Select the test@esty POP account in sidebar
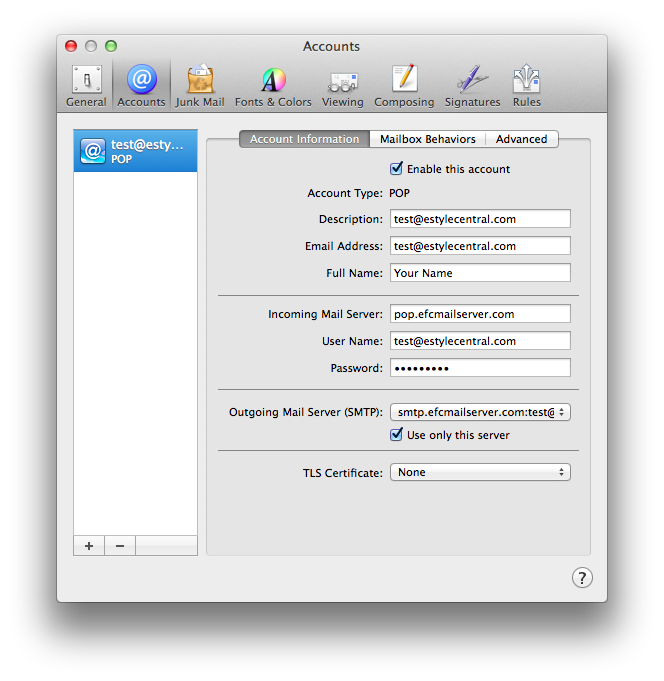The image size is (664, 681). [135, 151]
